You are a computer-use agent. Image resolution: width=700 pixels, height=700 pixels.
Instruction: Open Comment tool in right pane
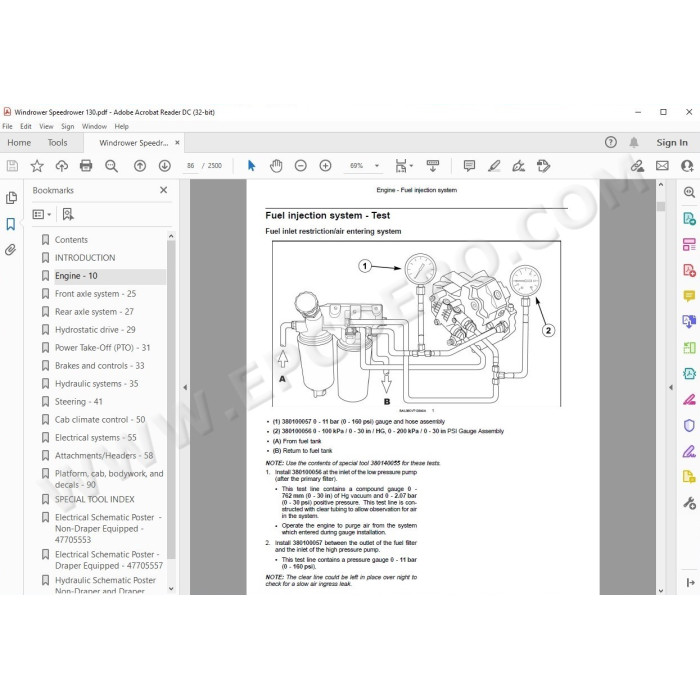689,295
